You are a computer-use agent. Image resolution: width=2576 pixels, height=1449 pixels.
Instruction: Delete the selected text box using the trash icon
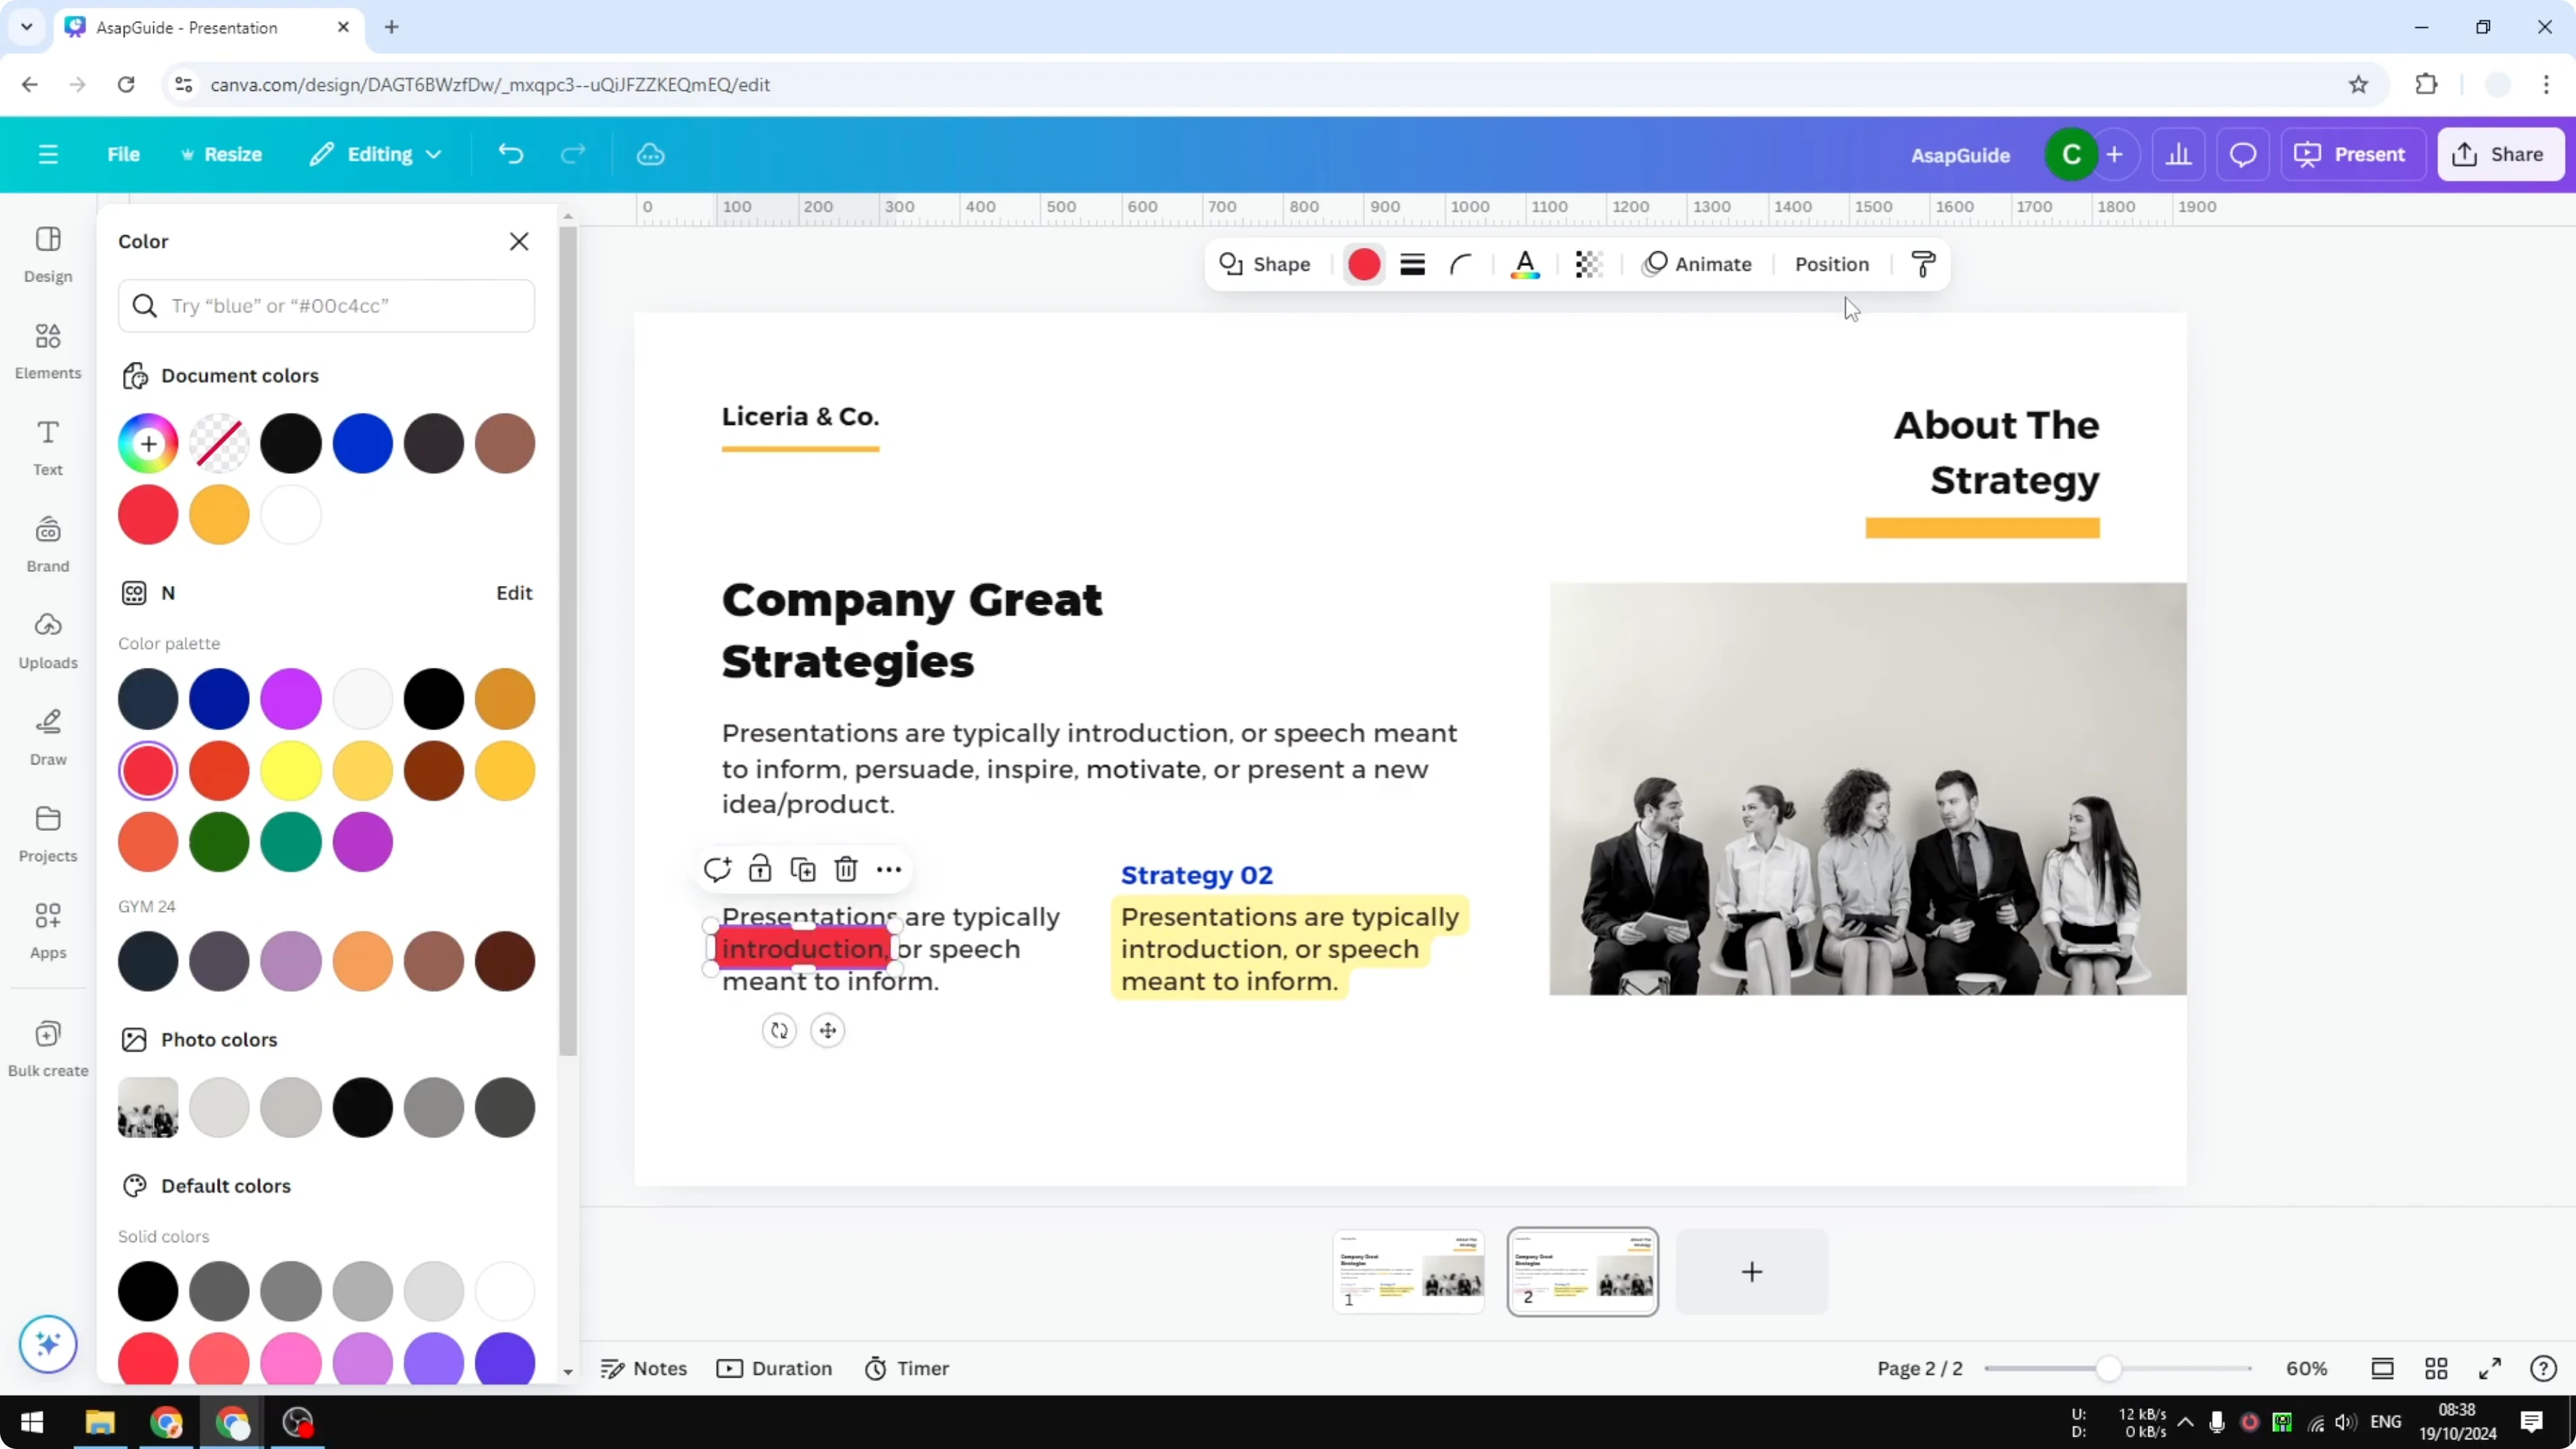[x=846, y=869]
